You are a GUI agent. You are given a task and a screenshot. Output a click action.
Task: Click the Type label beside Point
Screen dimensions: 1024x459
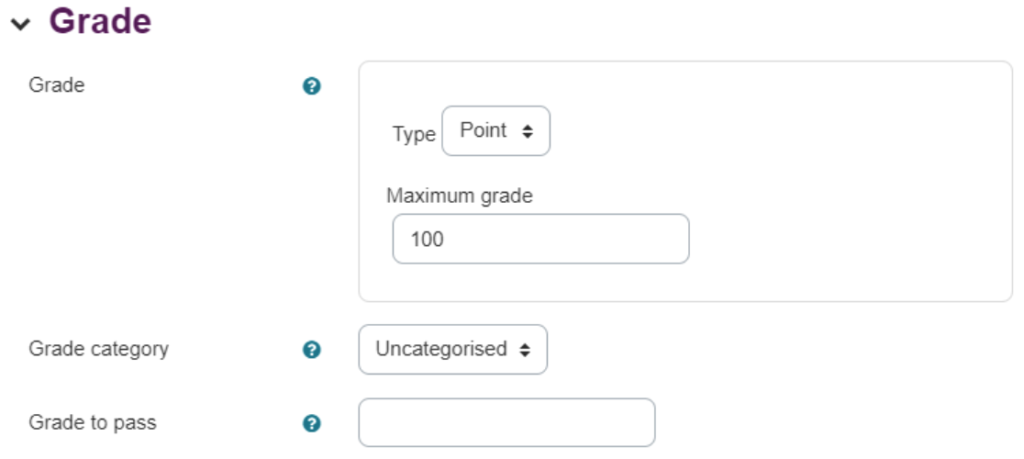414,134
